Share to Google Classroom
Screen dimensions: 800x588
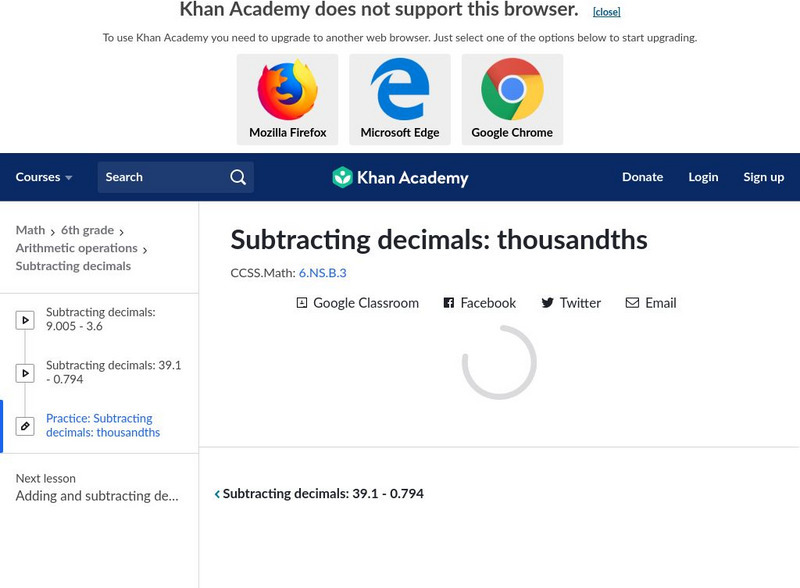click(357, 303)
